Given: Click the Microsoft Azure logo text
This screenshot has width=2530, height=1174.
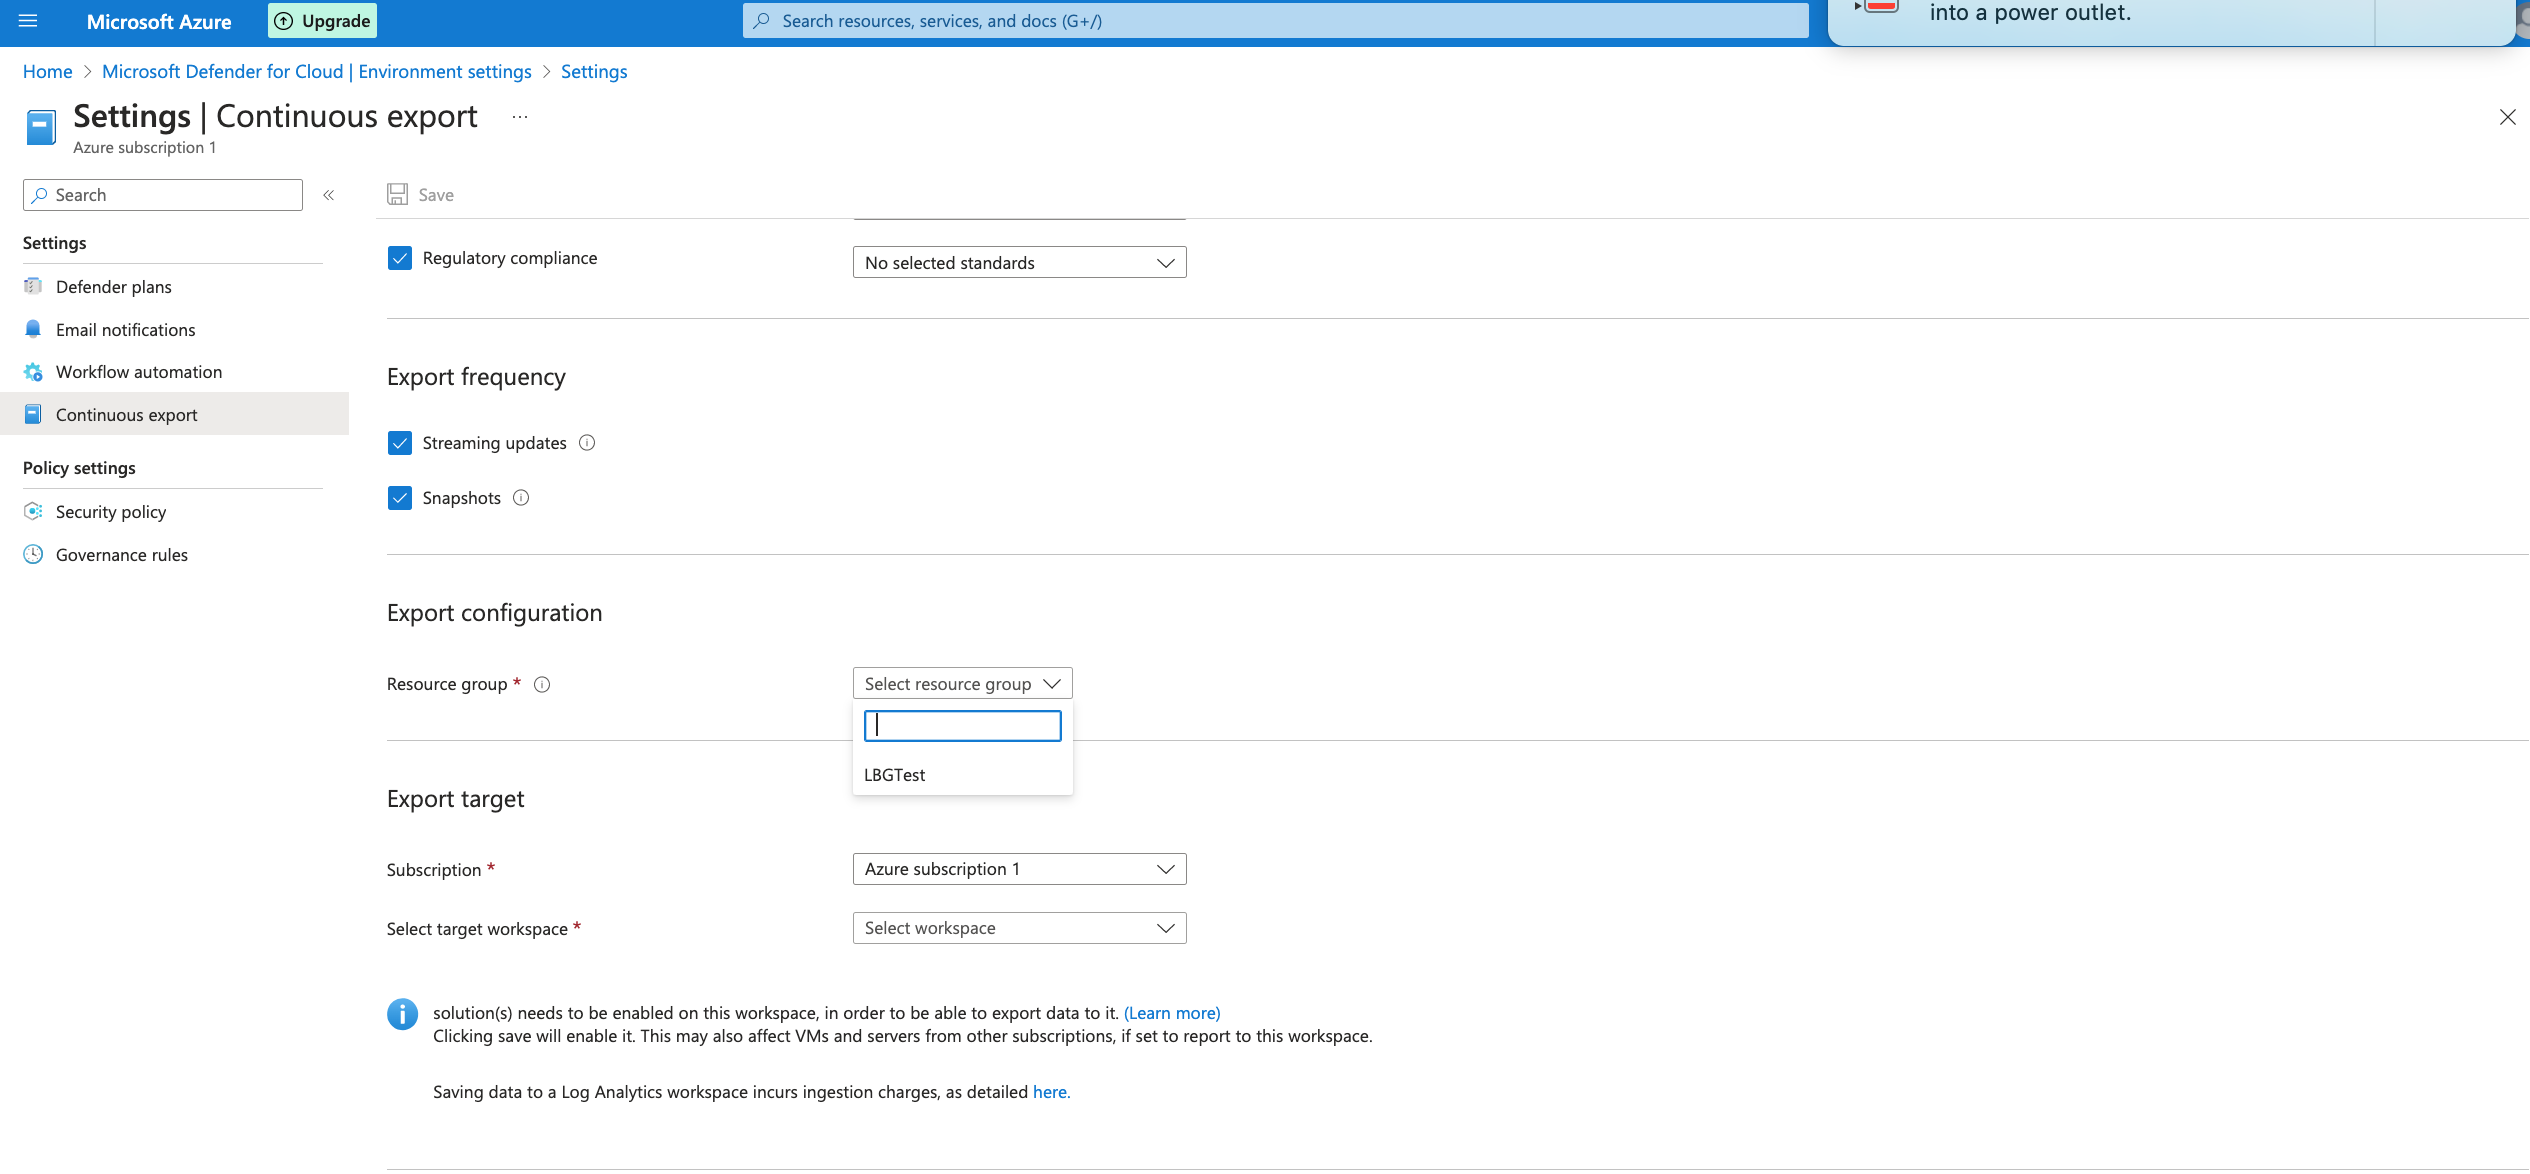Looking at the screenshot, I should pyautogui.click(x=159, y=21).
